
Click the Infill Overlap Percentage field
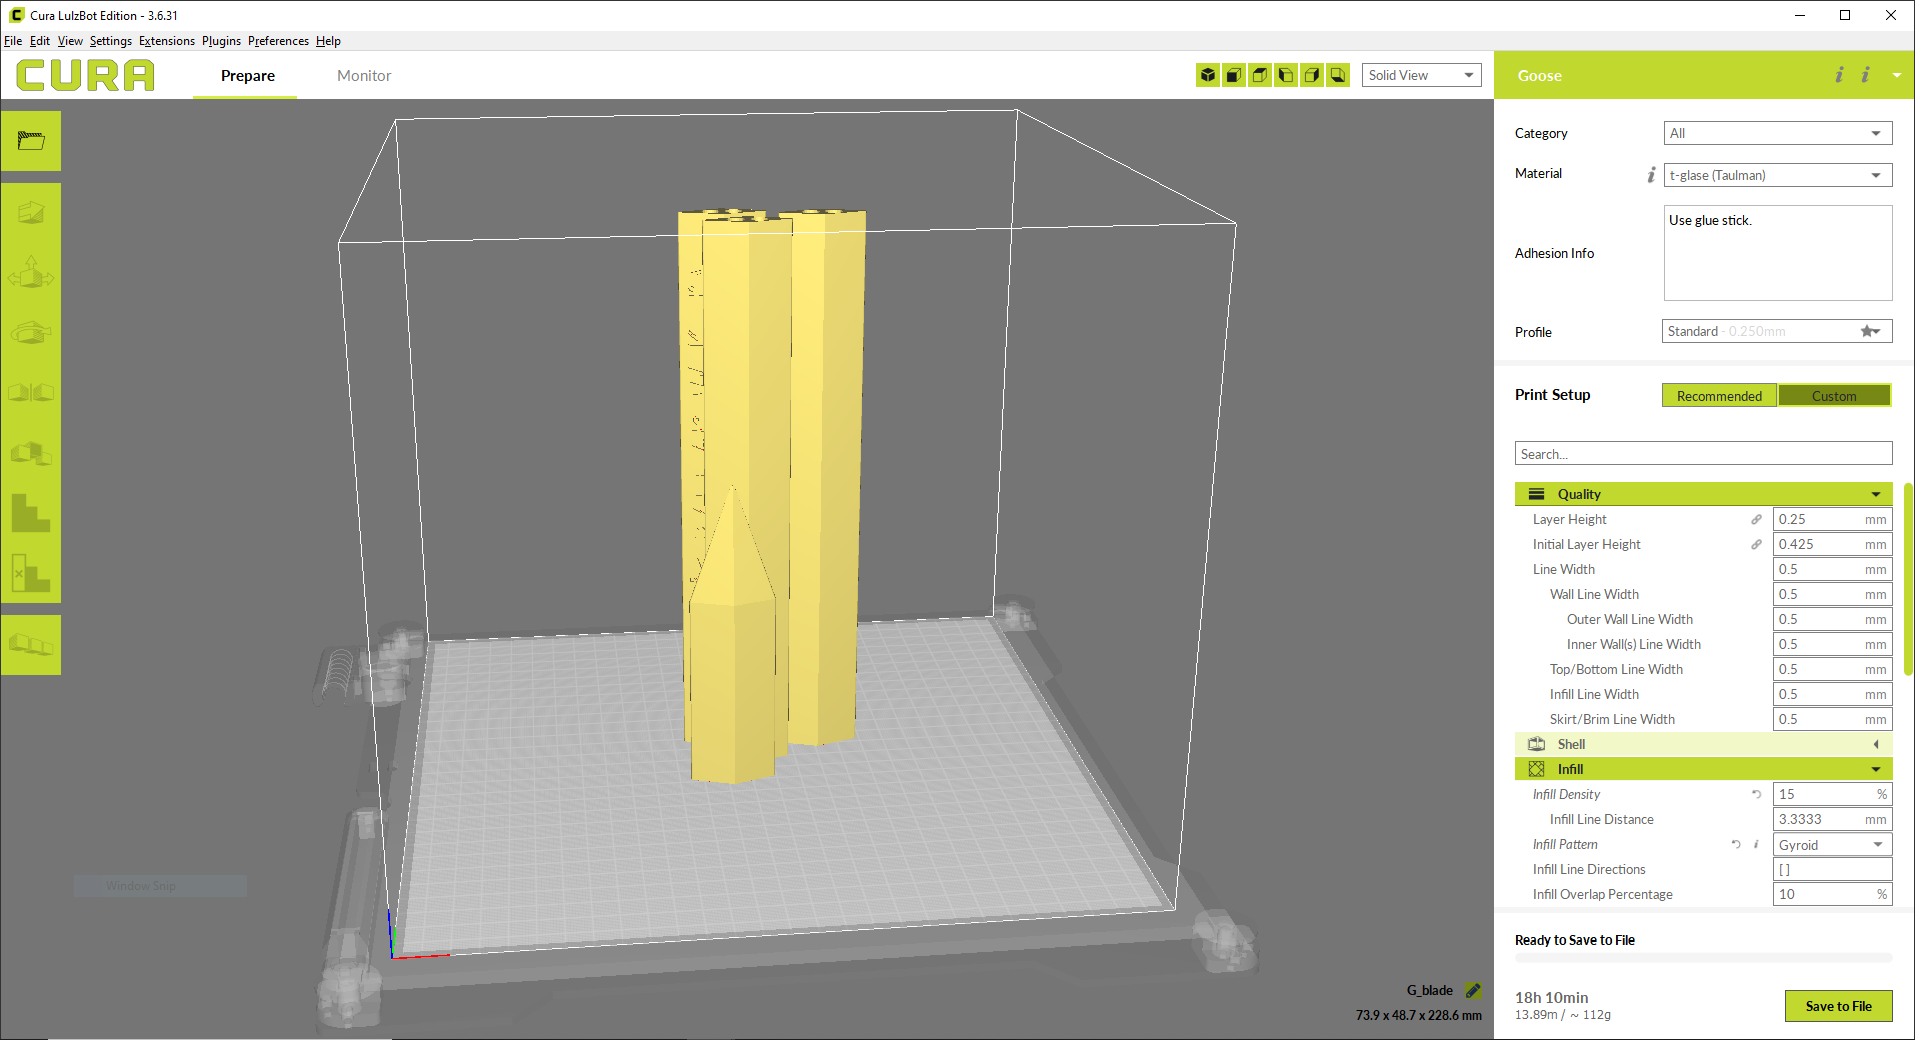click(x=1832, y=894)
